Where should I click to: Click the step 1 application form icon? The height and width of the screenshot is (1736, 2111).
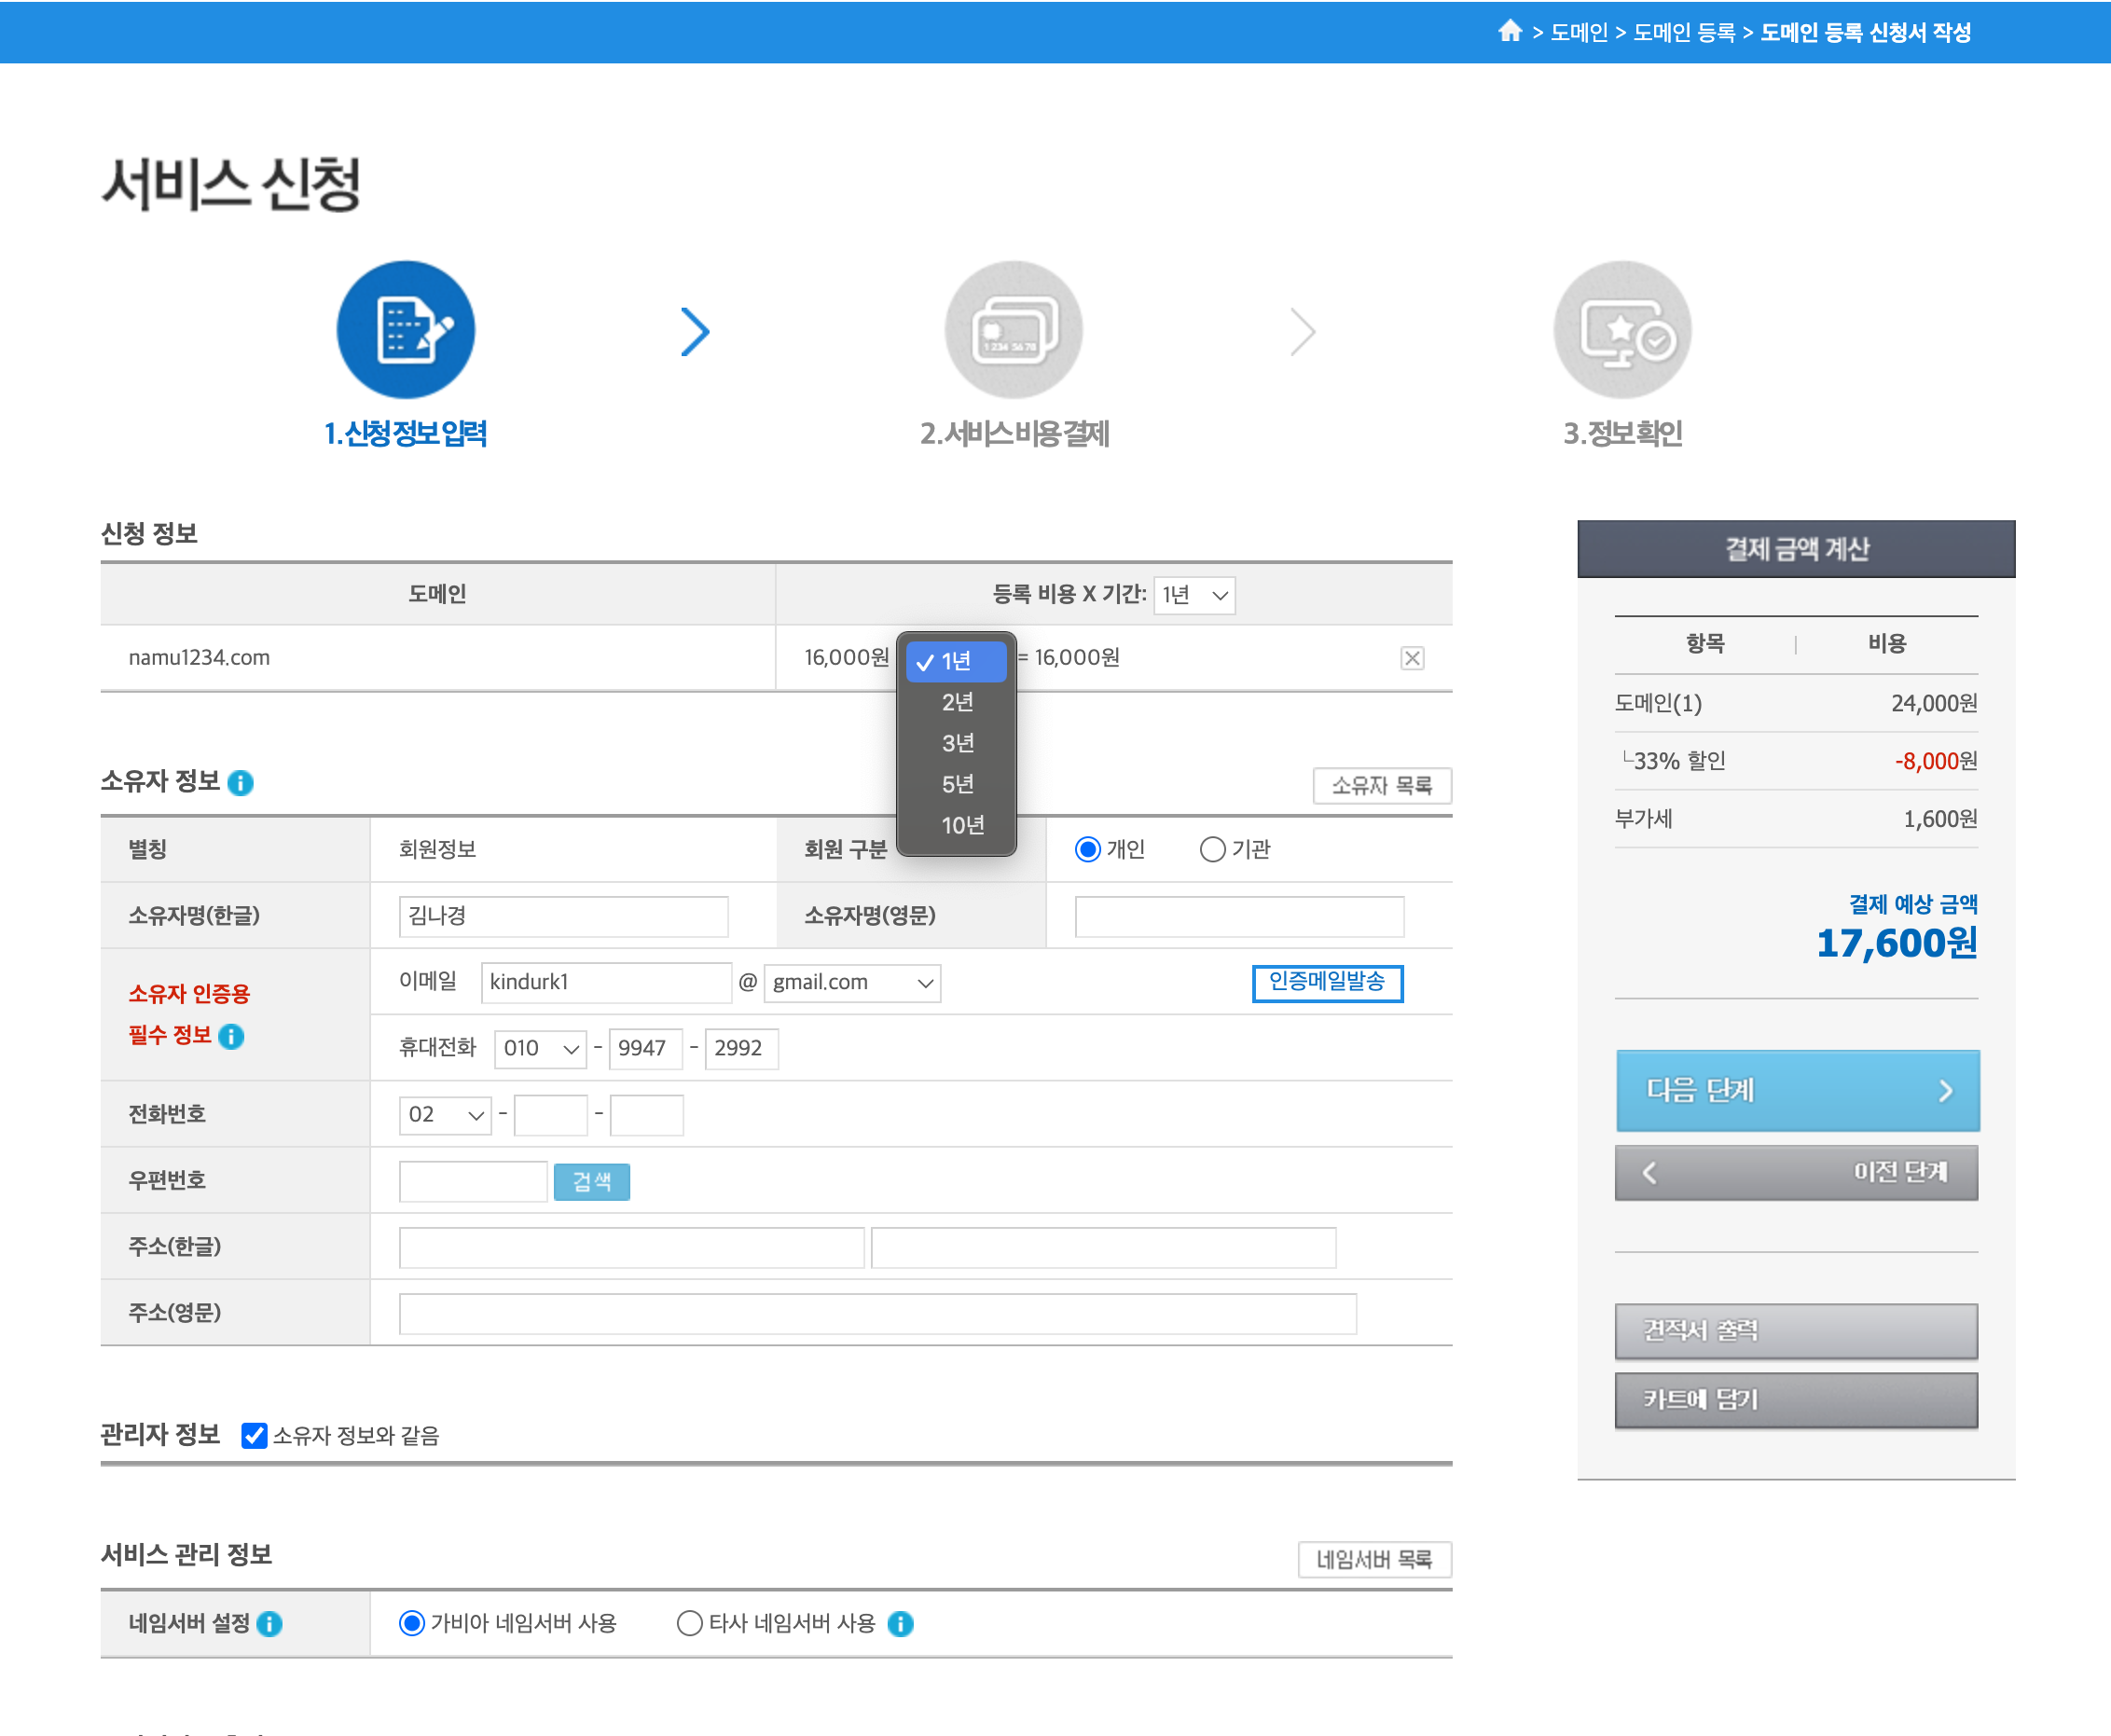point(405,330)
